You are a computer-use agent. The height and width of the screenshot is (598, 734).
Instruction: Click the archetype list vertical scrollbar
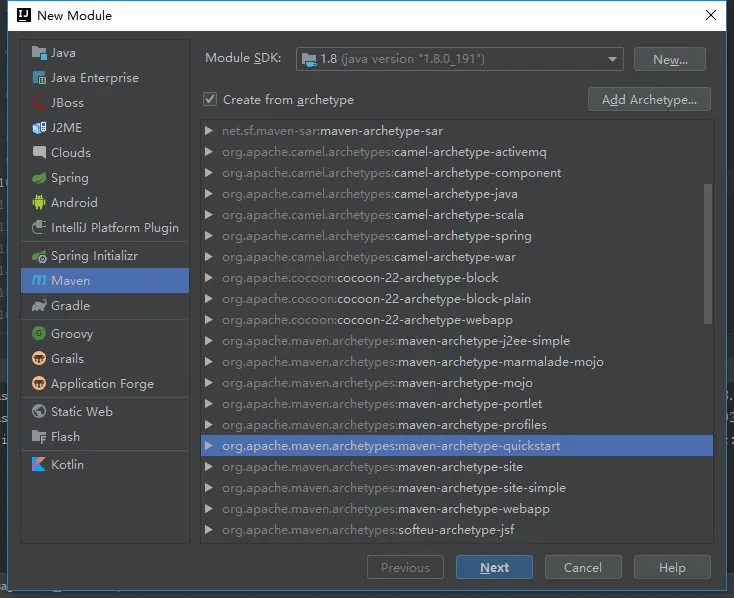pos(708,253)
